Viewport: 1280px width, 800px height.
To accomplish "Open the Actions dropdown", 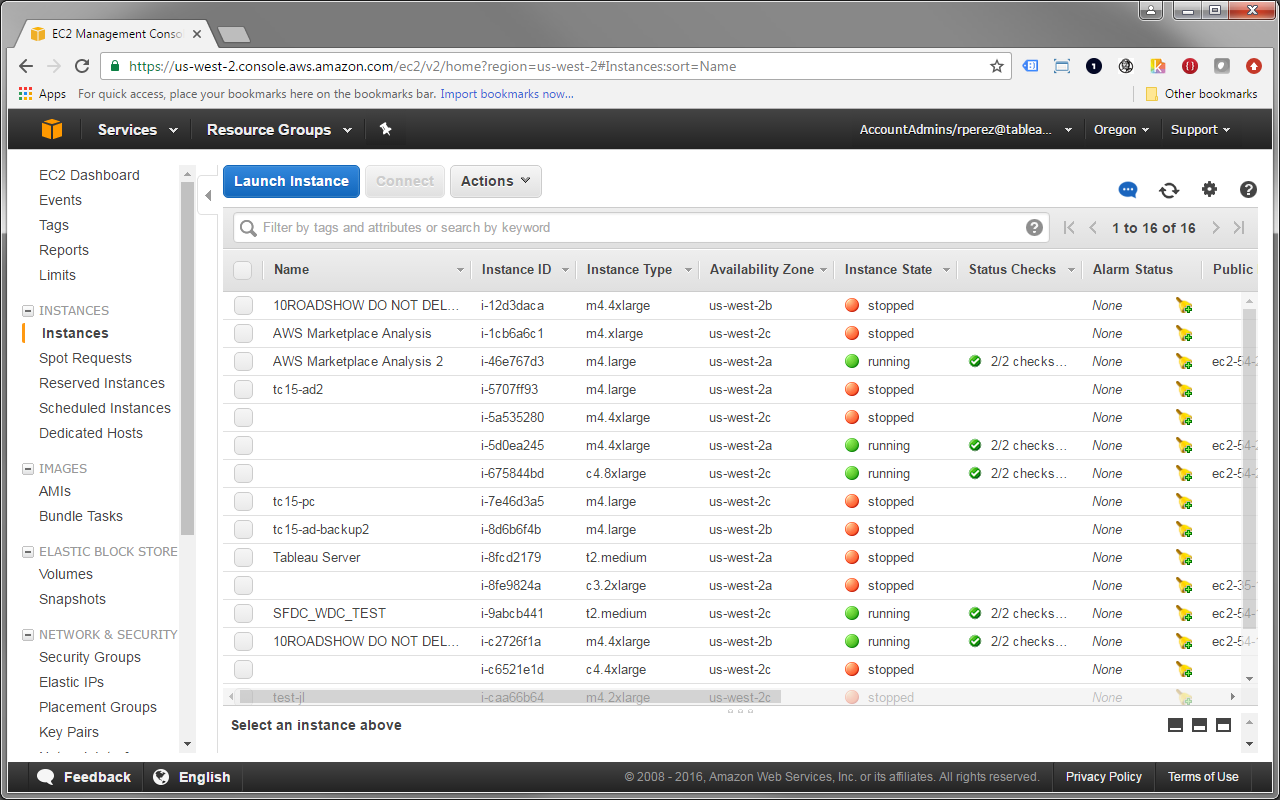I will coord(496,181).
